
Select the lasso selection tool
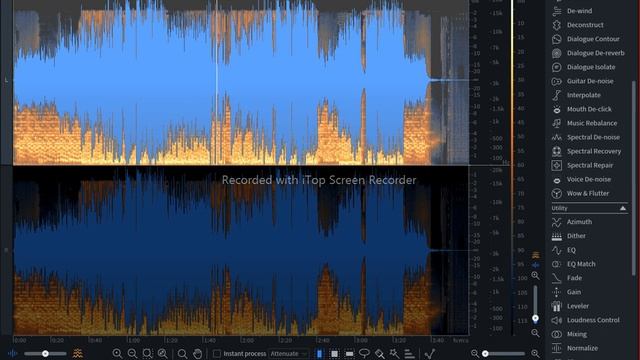point(364,353)
